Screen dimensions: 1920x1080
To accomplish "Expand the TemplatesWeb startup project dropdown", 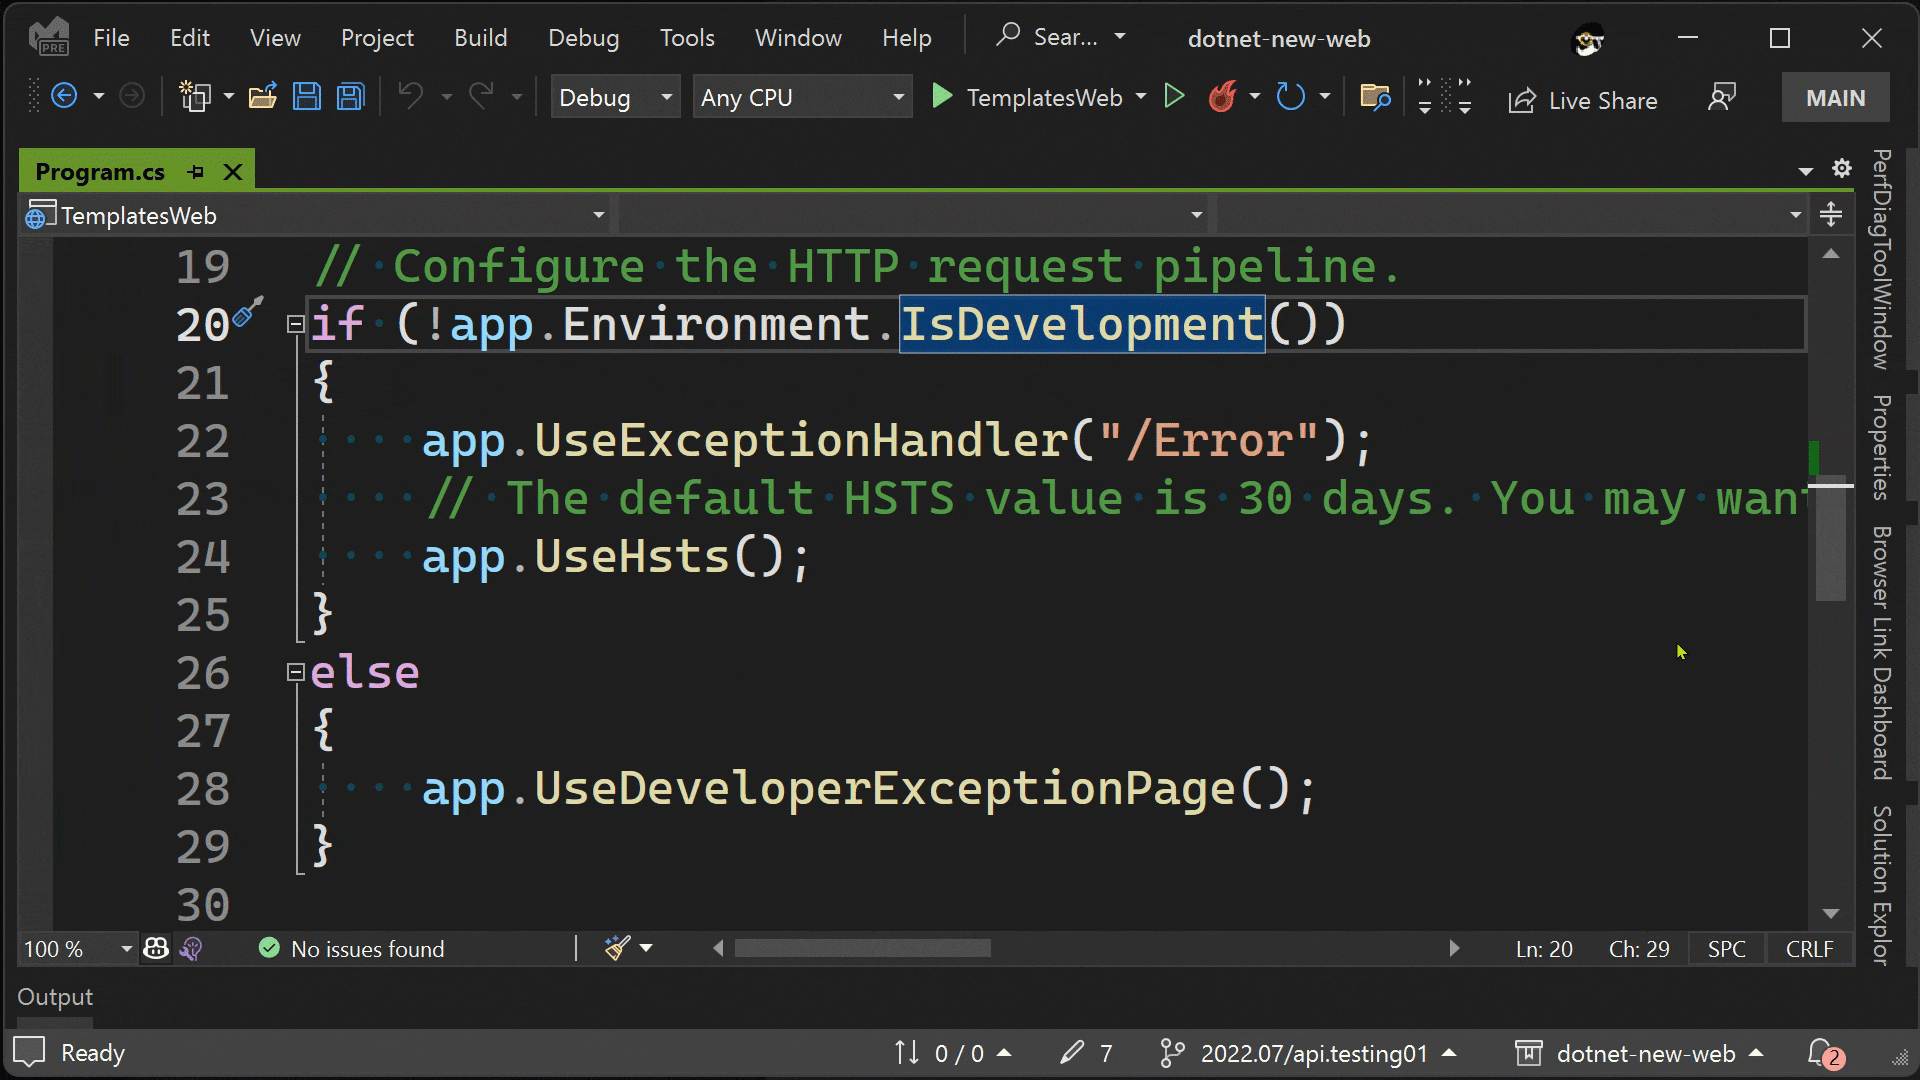I will [1140, 96].
